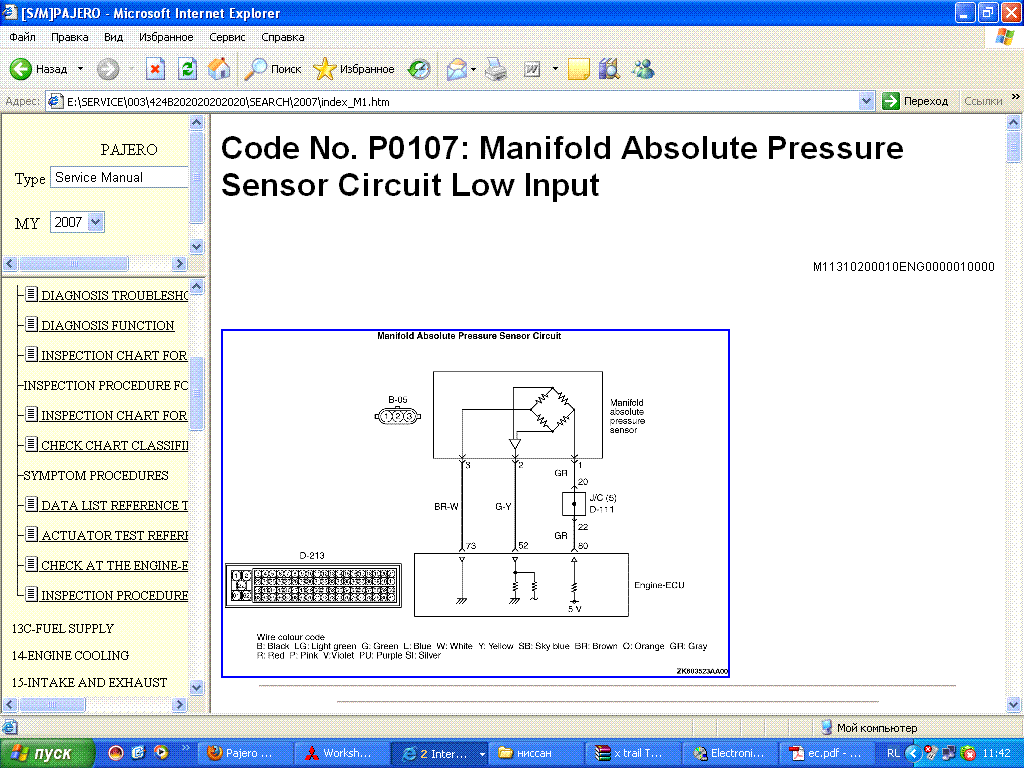Screen dimensions: 1024x768
Task: Open the Edit button dropdown arrow
Action: pyautogui.click(x=555, y=69)
